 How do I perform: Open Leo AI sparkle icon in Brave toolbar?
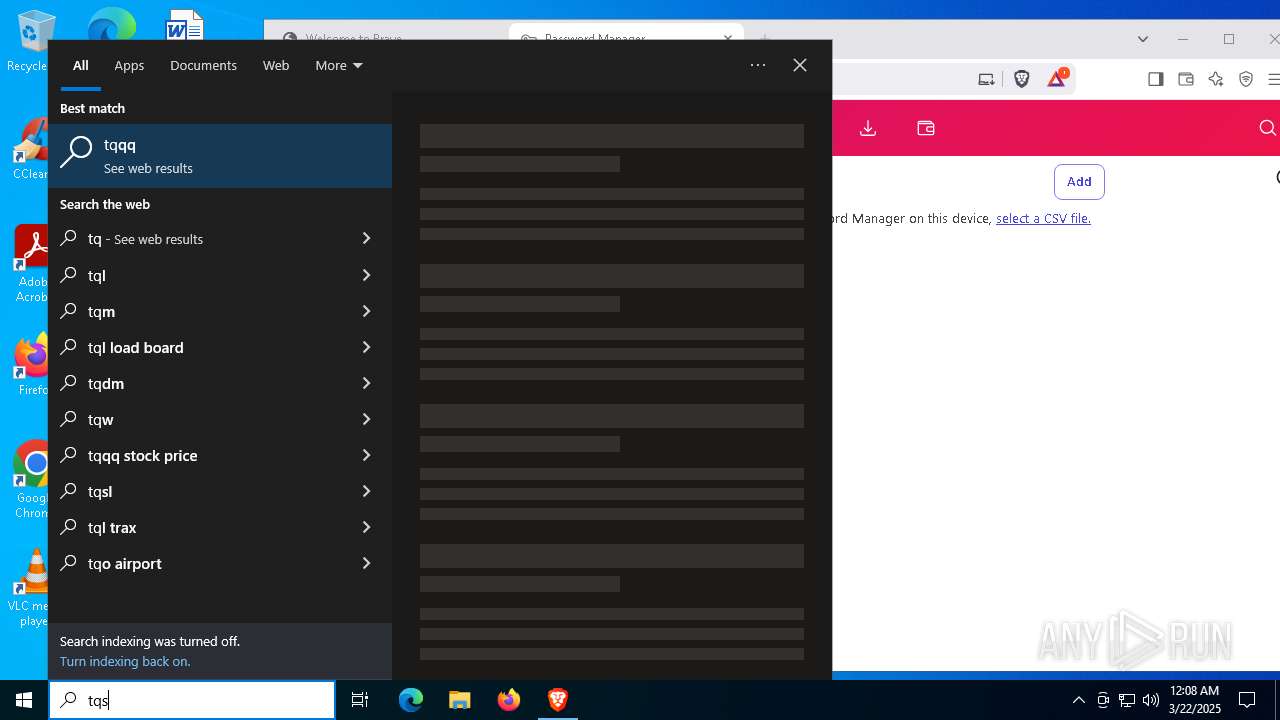pos(1216,79)
